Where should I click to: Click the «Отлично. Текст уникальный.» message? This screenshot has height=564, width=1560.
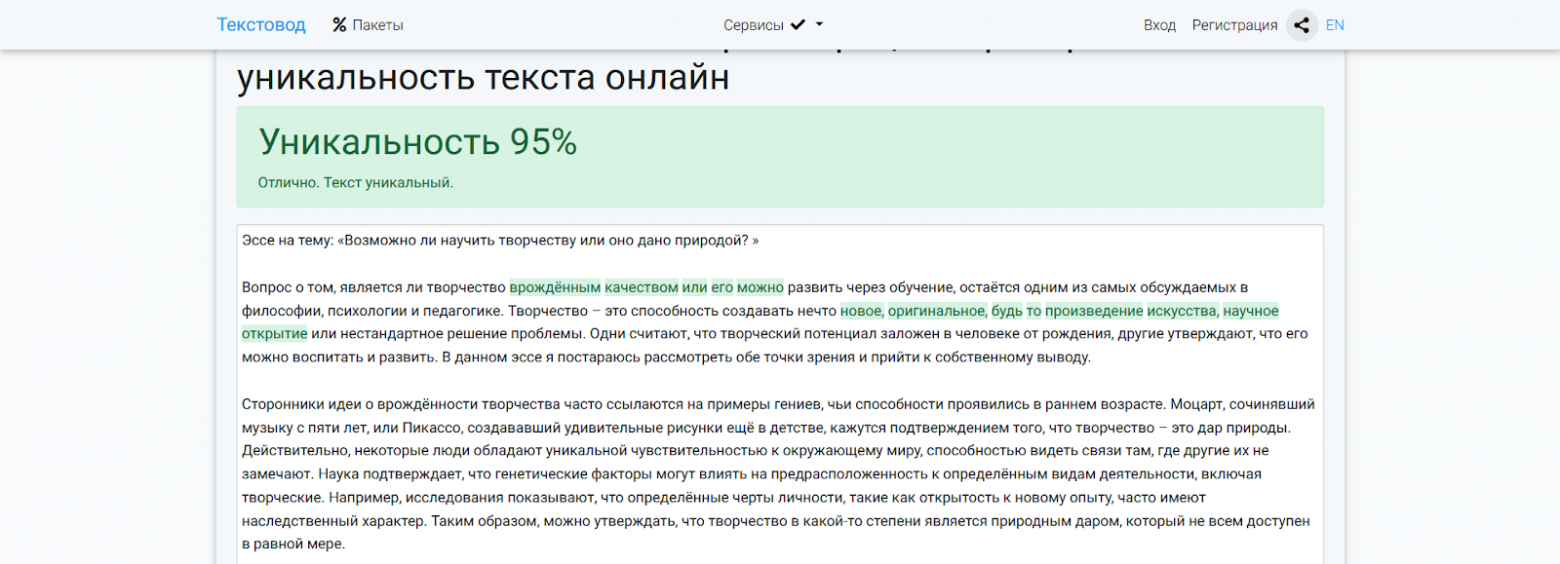pyautogui.click(x=355, y=183)
